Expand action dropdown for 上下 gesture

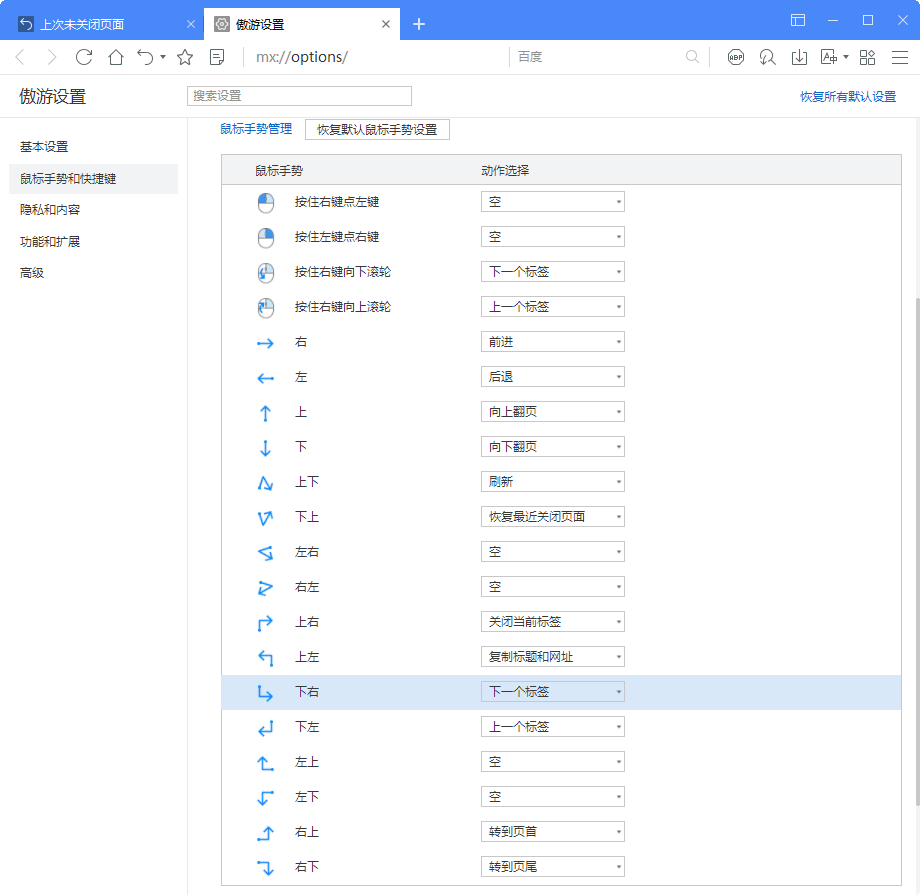tap(552, 482)
